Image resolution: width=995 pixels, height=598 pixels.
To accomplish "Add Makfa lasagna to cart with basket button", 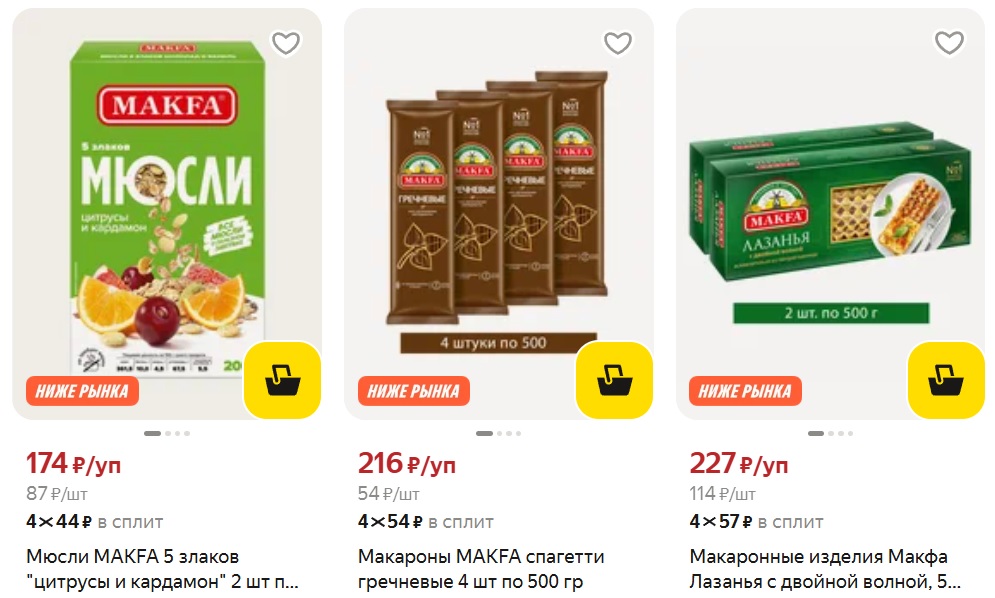I will [x=946, y=380].
